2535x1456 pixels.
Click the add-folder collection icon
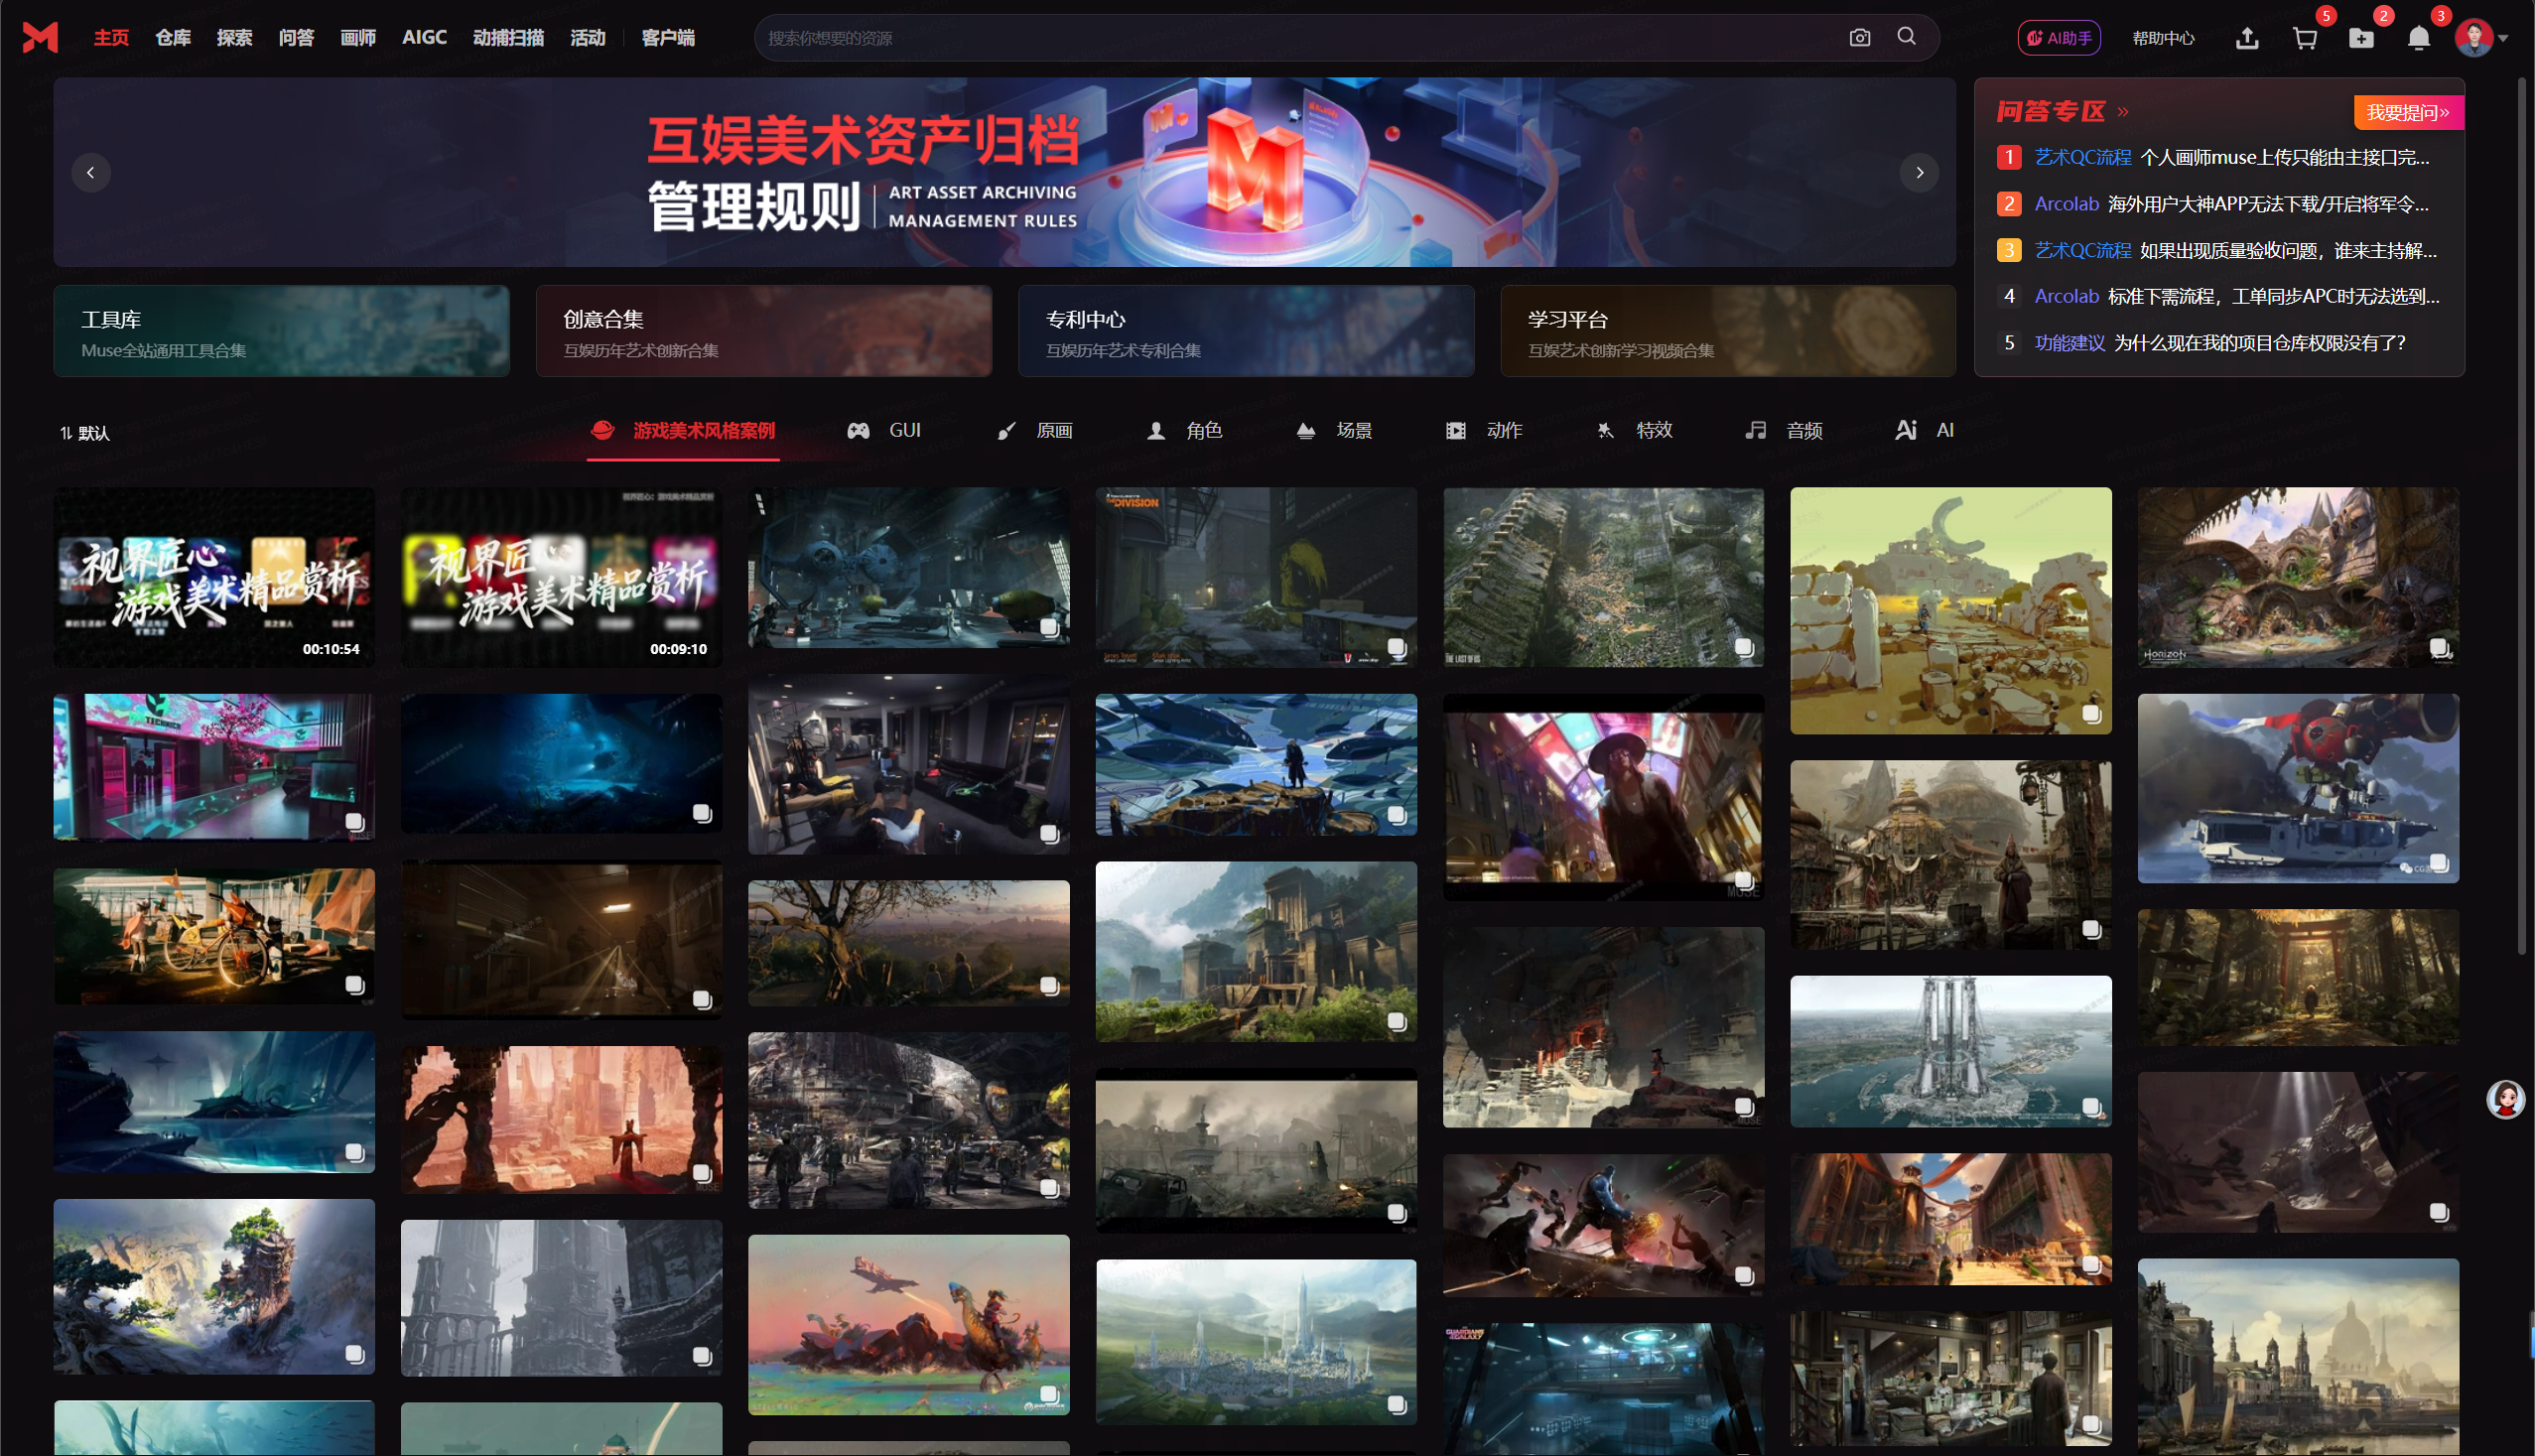[x=2361, y=38]
